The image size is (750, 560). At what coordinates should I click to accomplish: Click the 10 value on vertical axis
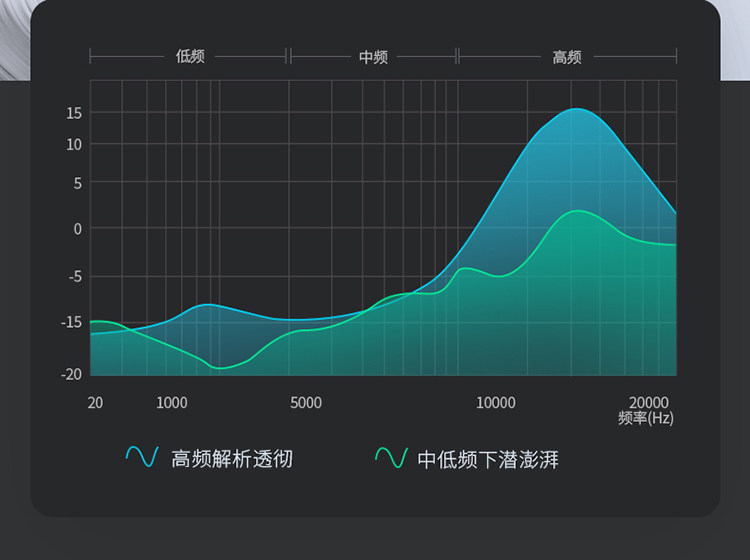click(x=74, y=144)
